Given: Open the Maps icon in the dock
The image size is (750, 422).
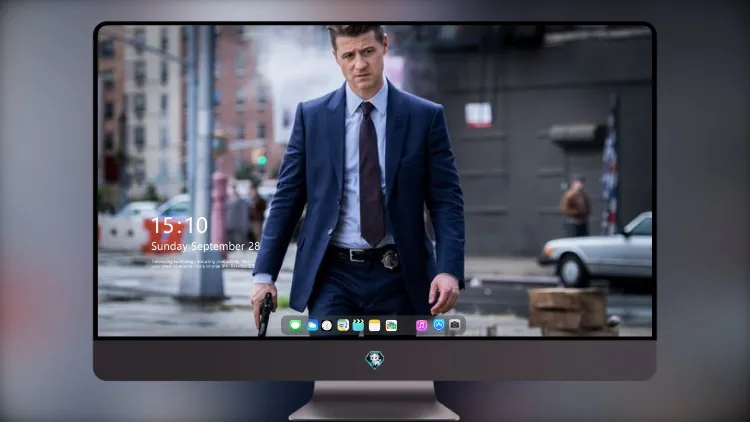Looking at the screenshot, I should (342, 325).
